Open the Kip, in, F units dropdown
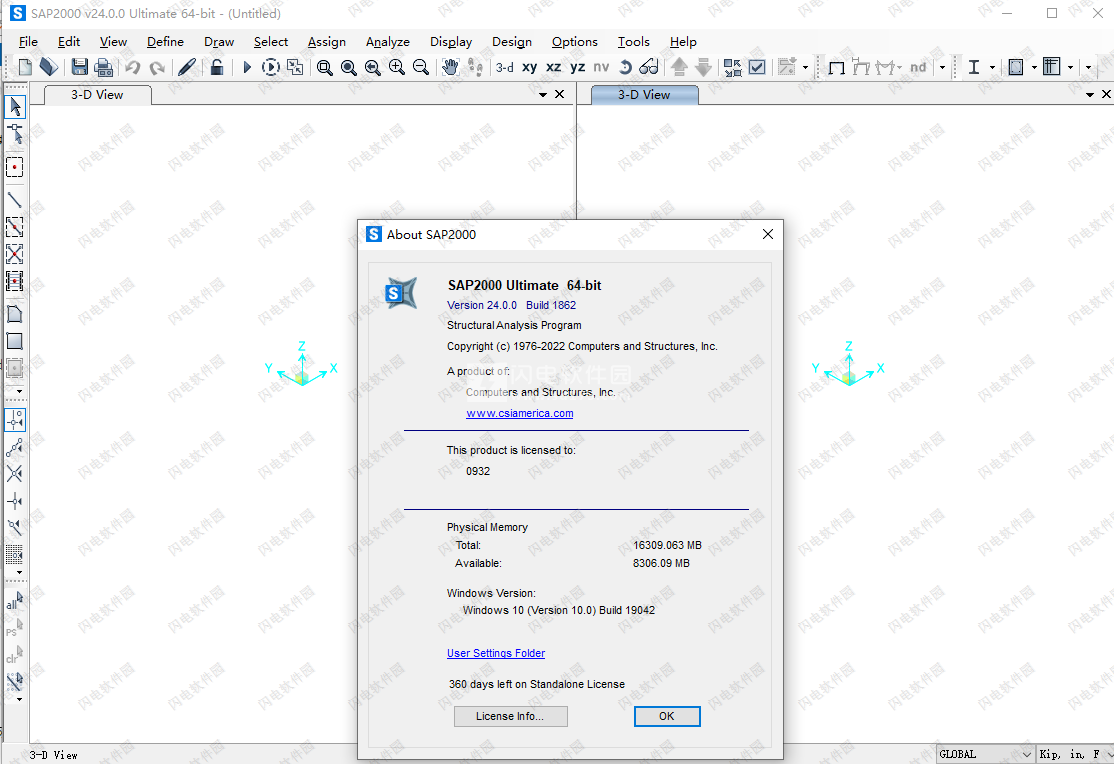Screen dimensions: 1114x764 click(x=1075, y=754)
